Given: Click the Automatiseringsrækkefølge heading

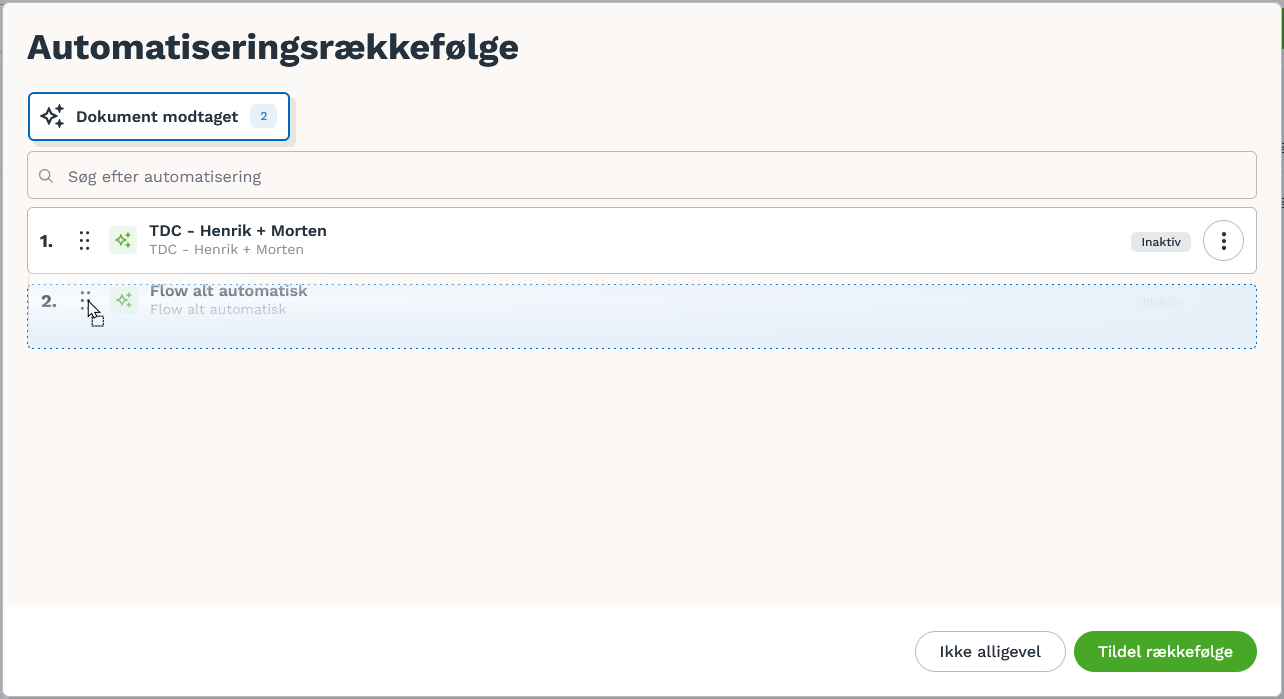Looking at the screenshot, I should coord(273,47).
